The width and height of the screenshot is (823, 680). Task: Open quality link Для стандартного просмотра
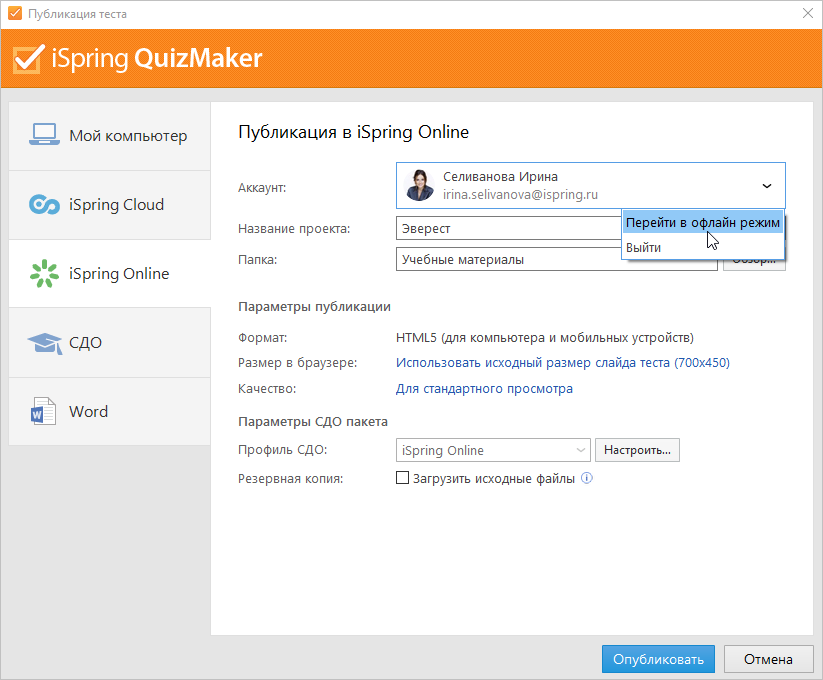(484, 389)
